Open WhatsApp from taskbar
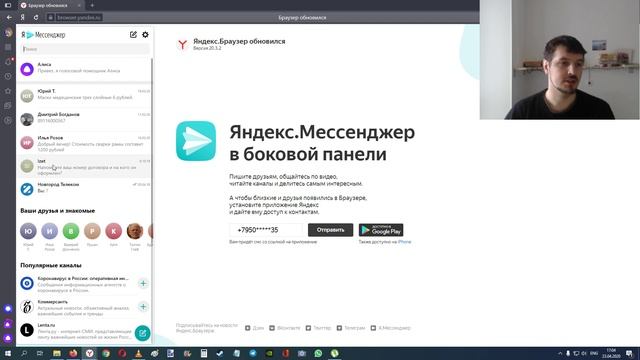Viewport: 640px width, 360px height. point(318,353)
